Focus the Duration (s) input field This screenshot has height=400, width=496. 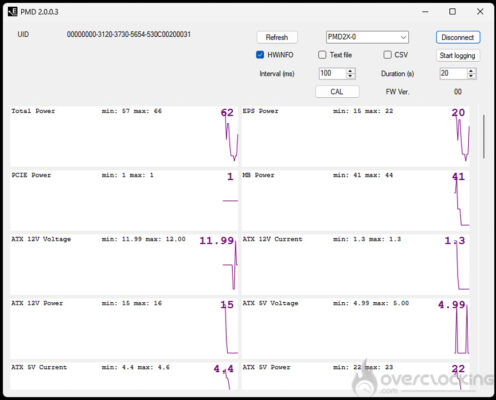pos(453,73)
